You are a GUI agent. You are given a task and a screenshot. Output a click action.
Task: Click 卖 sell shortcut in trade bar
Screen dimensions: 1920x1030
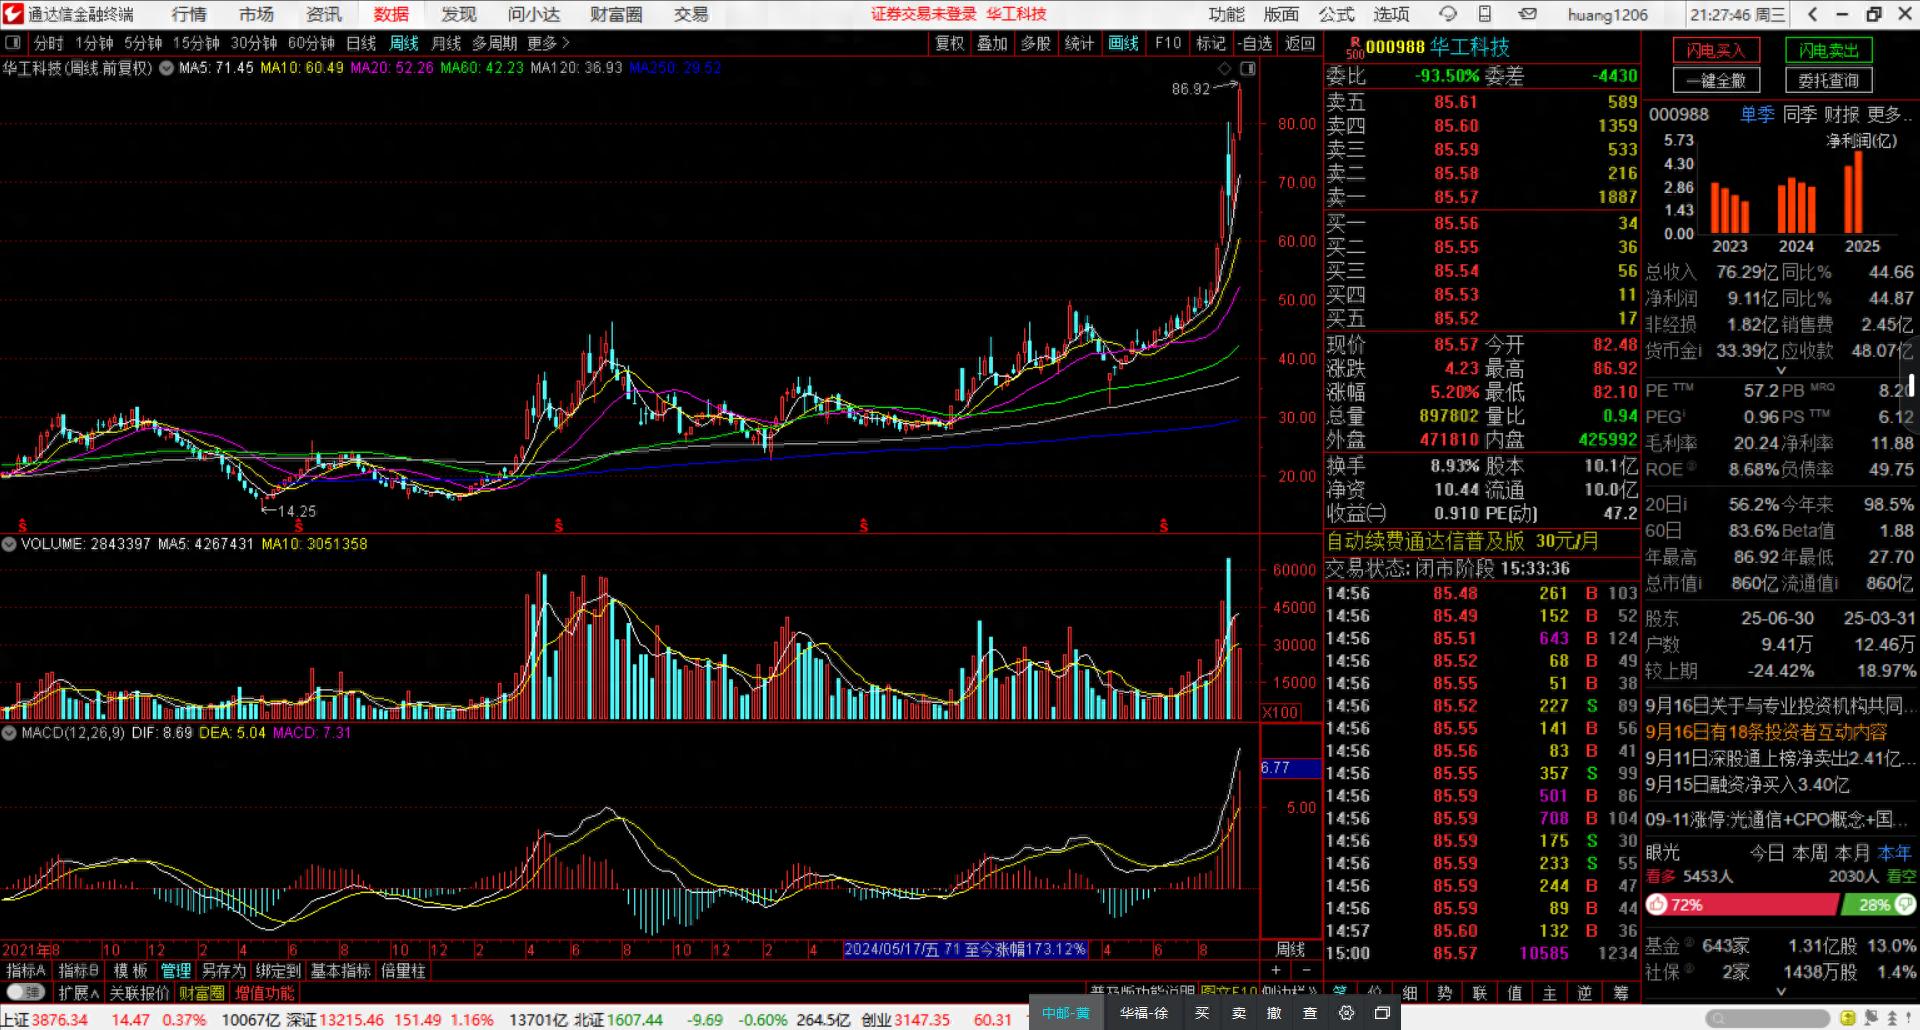coord(1238,1013)
